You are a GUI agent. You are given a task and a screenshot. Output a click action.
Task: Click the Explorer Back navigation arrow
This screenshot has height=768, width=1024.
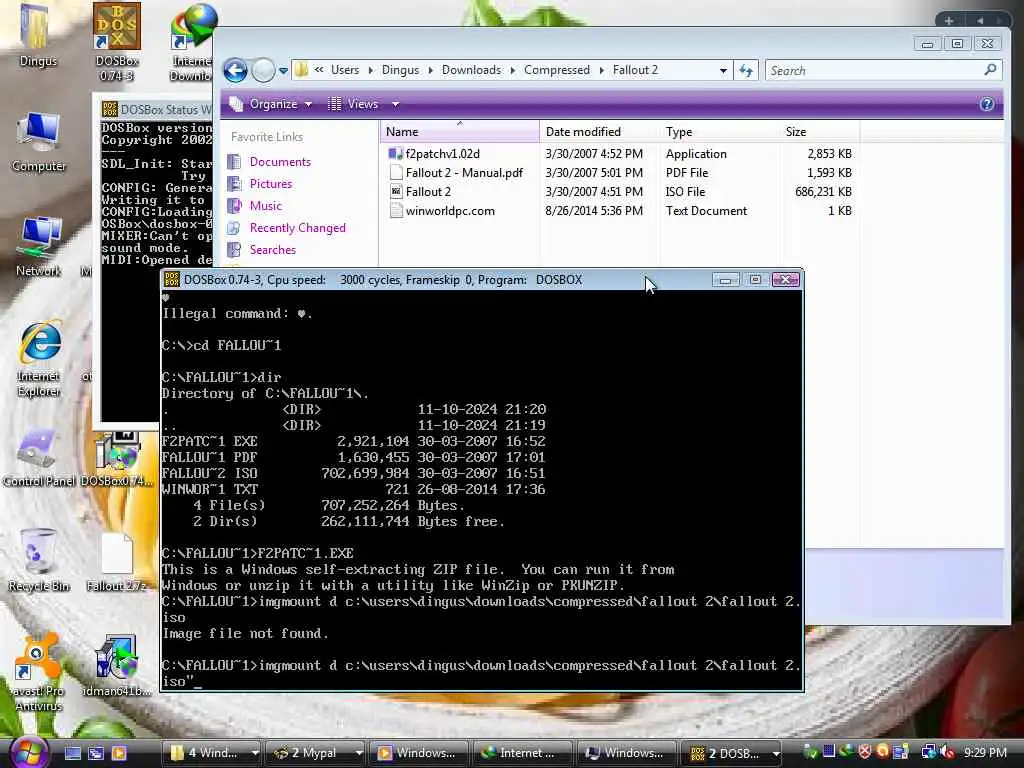[x=236, y=71]
